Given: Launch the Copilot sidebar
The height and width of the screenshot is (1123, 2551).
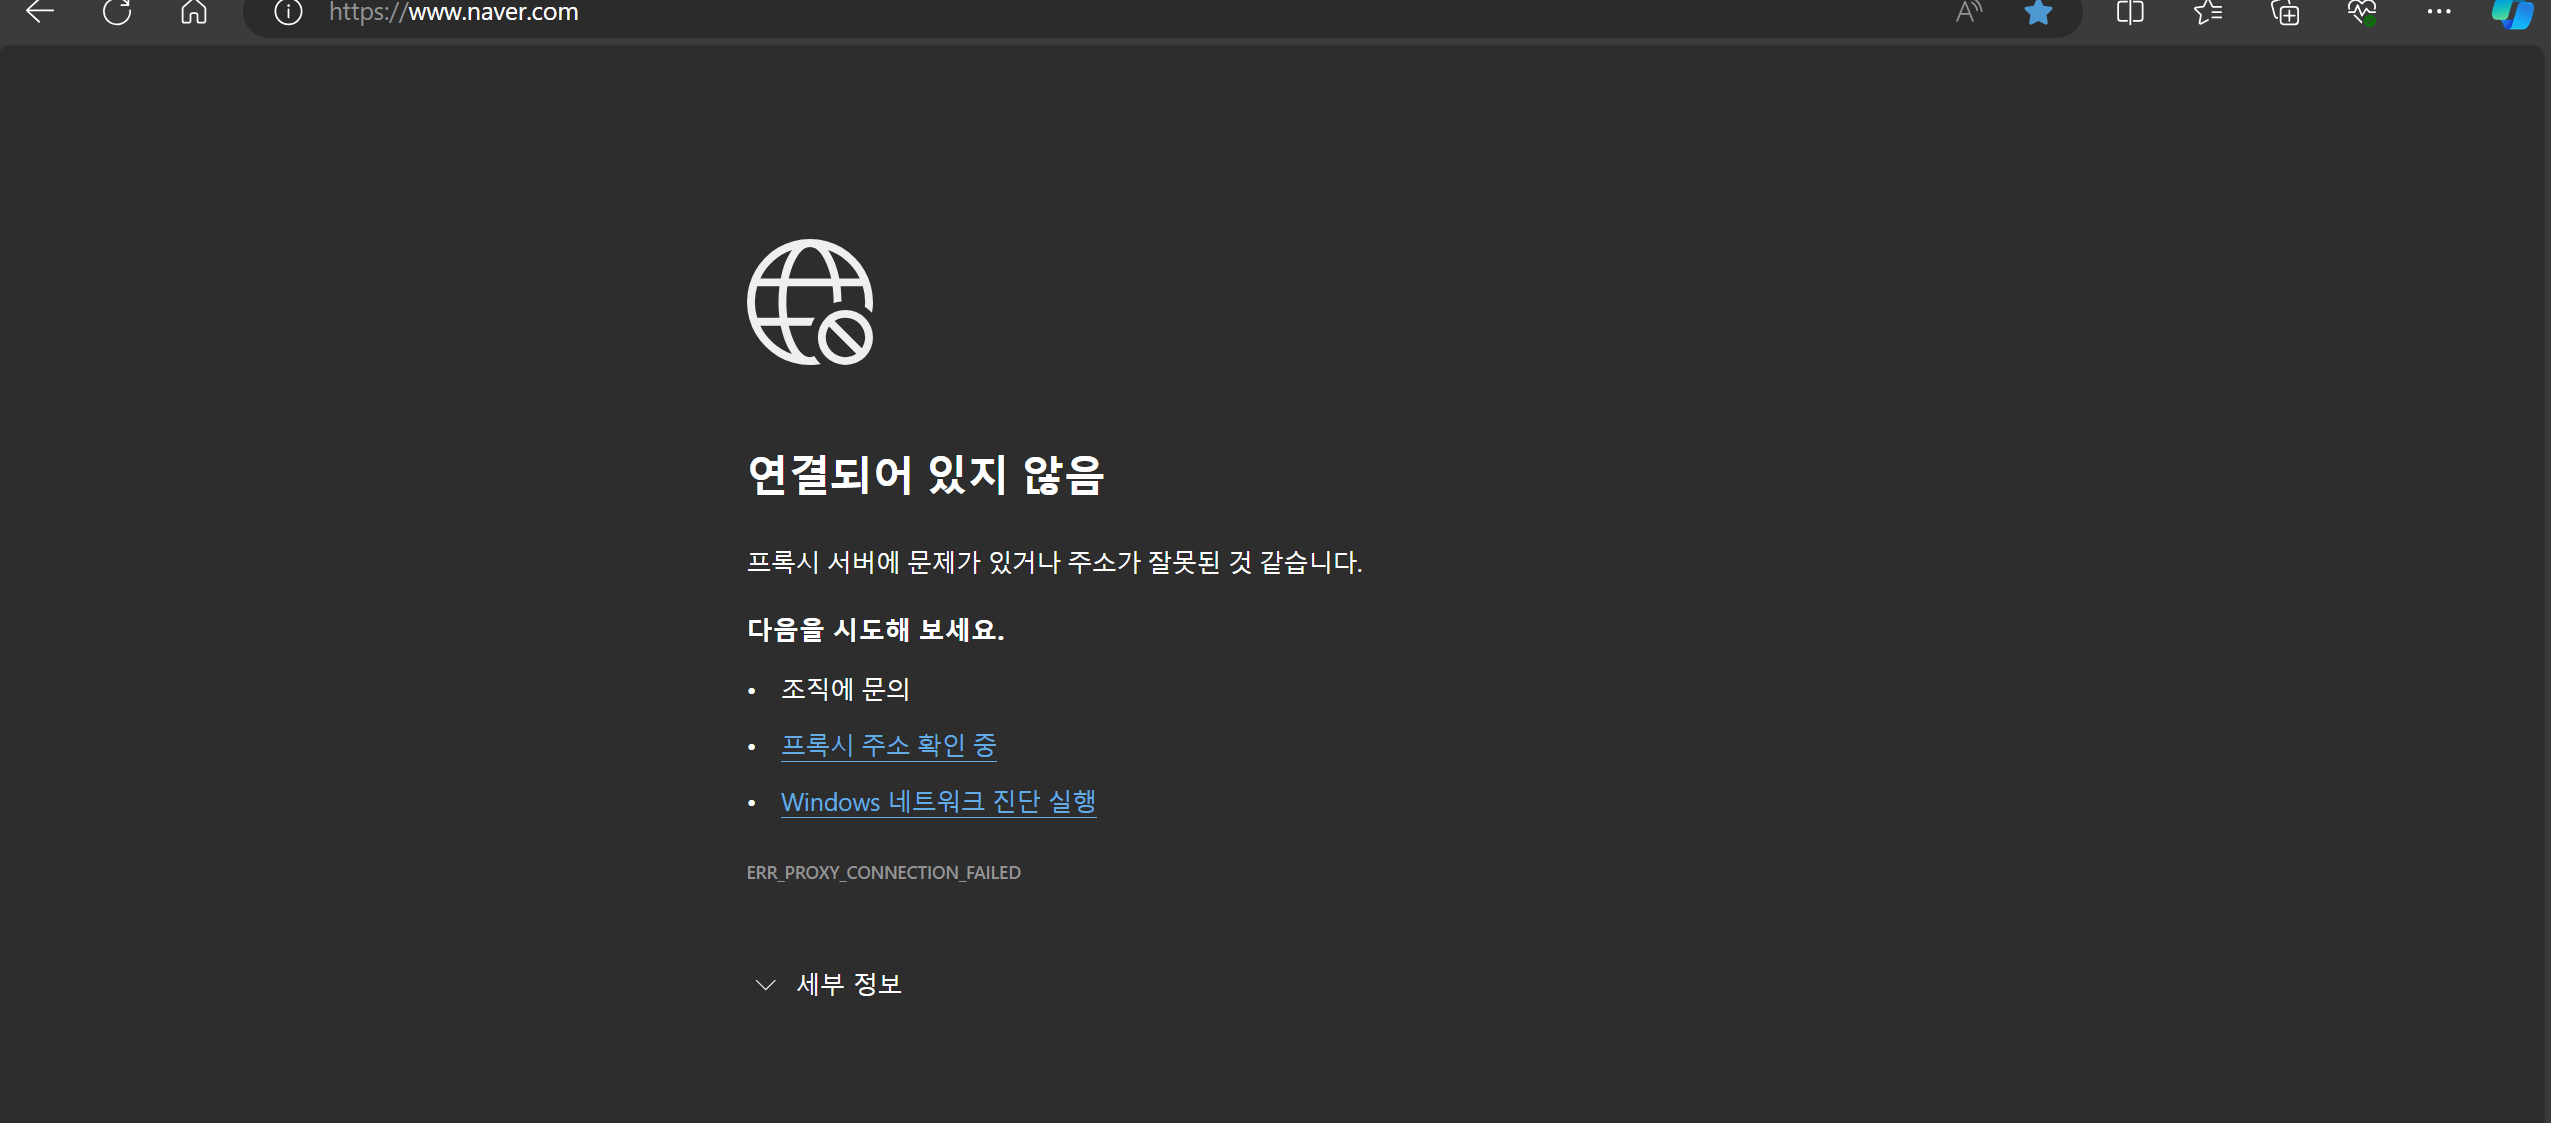Looking at the screenshot, I should pos(2512,14).
